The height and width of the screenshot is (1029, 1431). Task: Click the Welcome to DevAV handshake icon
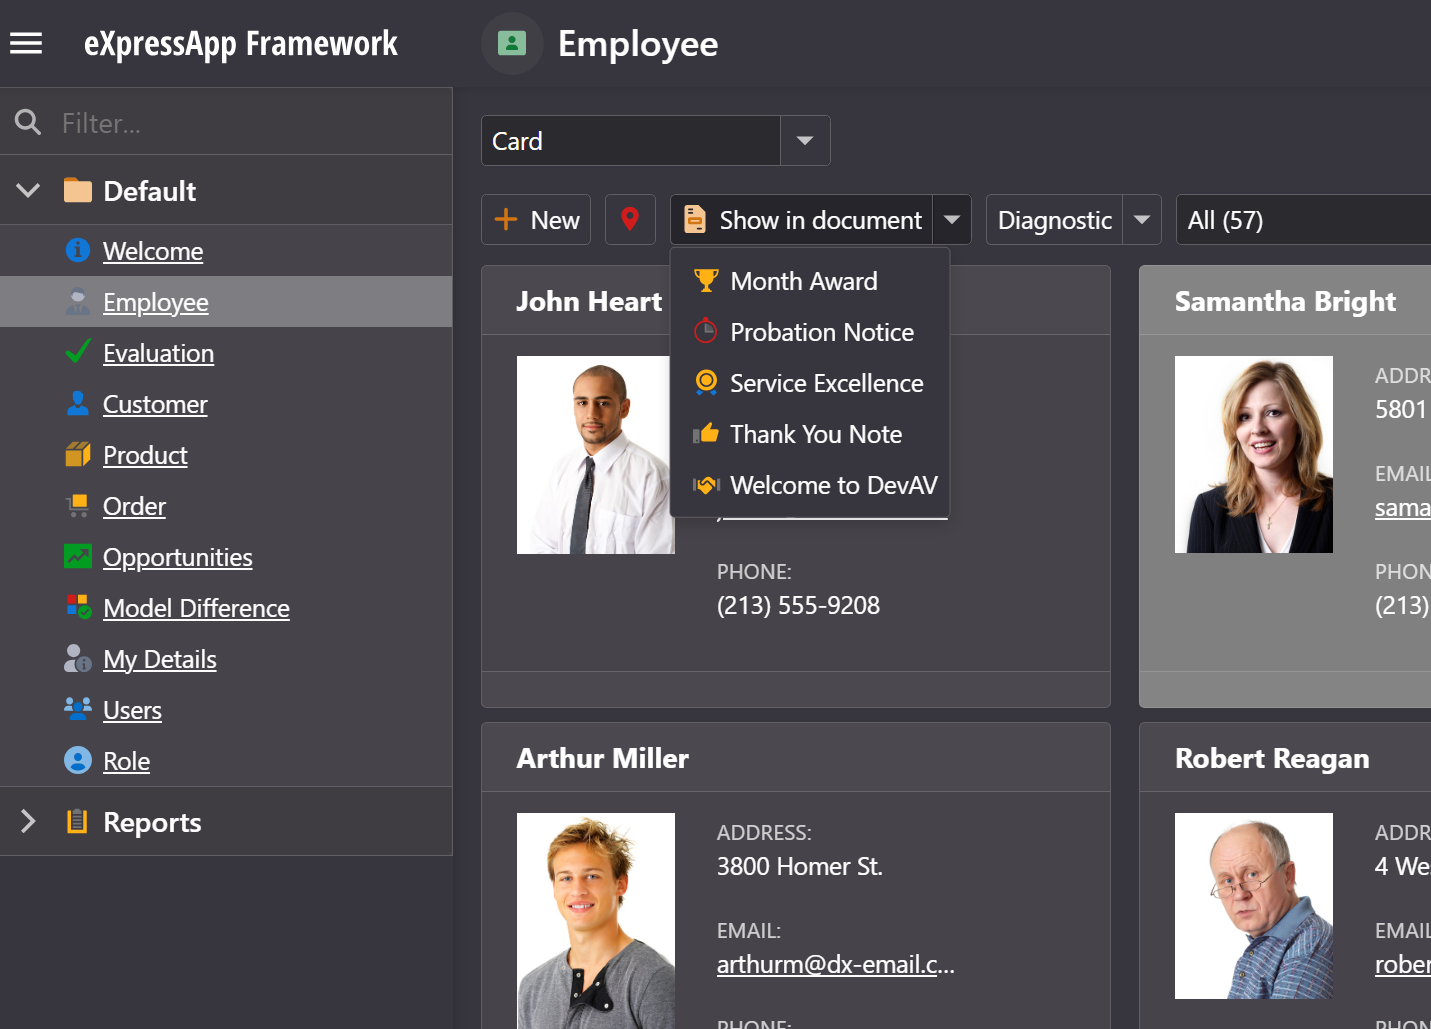706,485
